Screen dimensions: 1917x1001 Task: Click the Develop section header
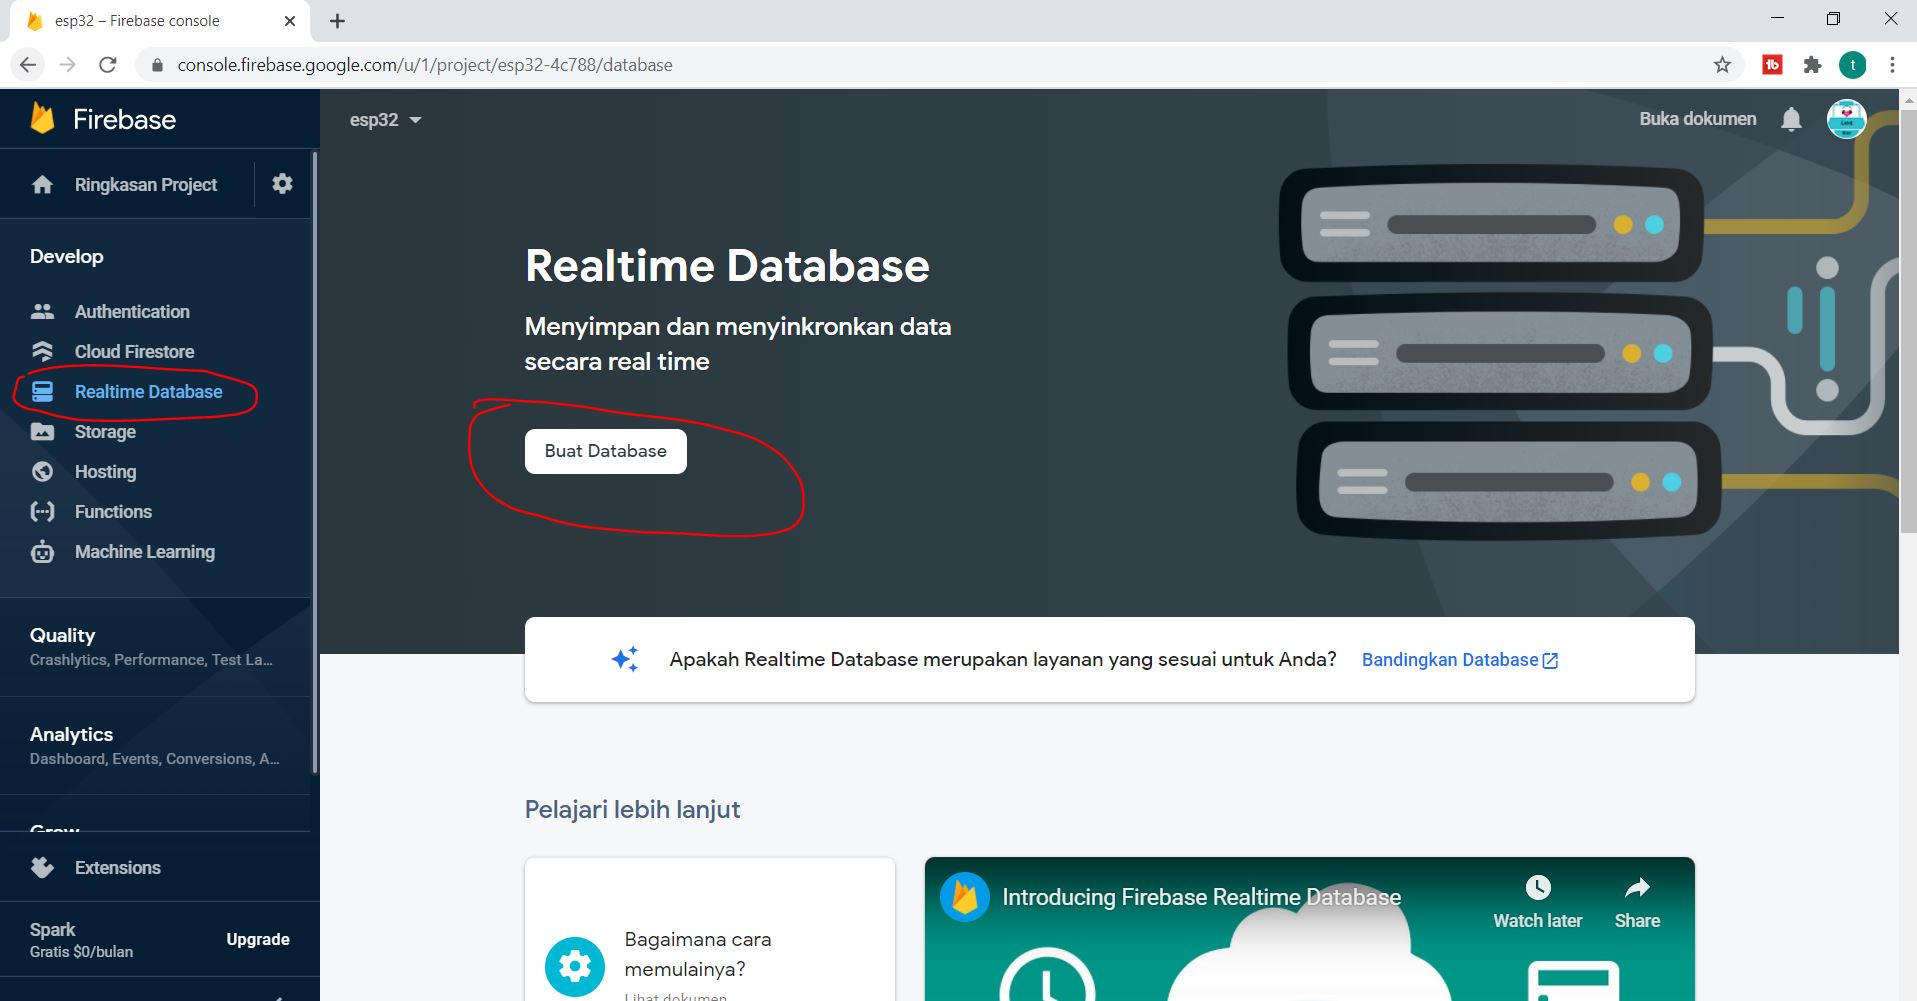tap(66, 256)
